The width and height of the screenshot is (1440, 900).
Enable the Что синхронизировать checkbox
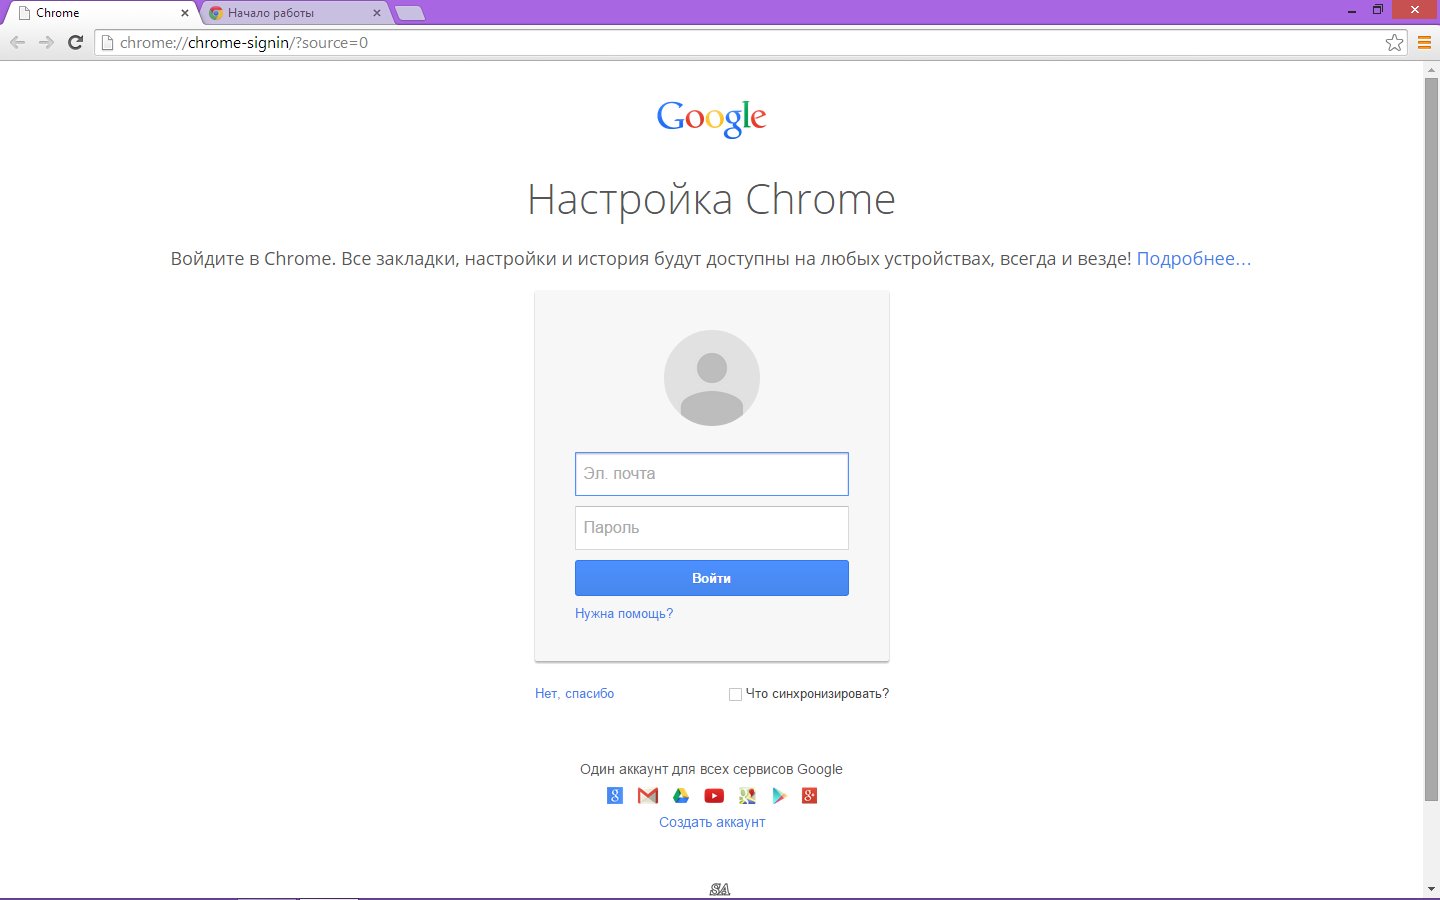click(x=735, y=693)
